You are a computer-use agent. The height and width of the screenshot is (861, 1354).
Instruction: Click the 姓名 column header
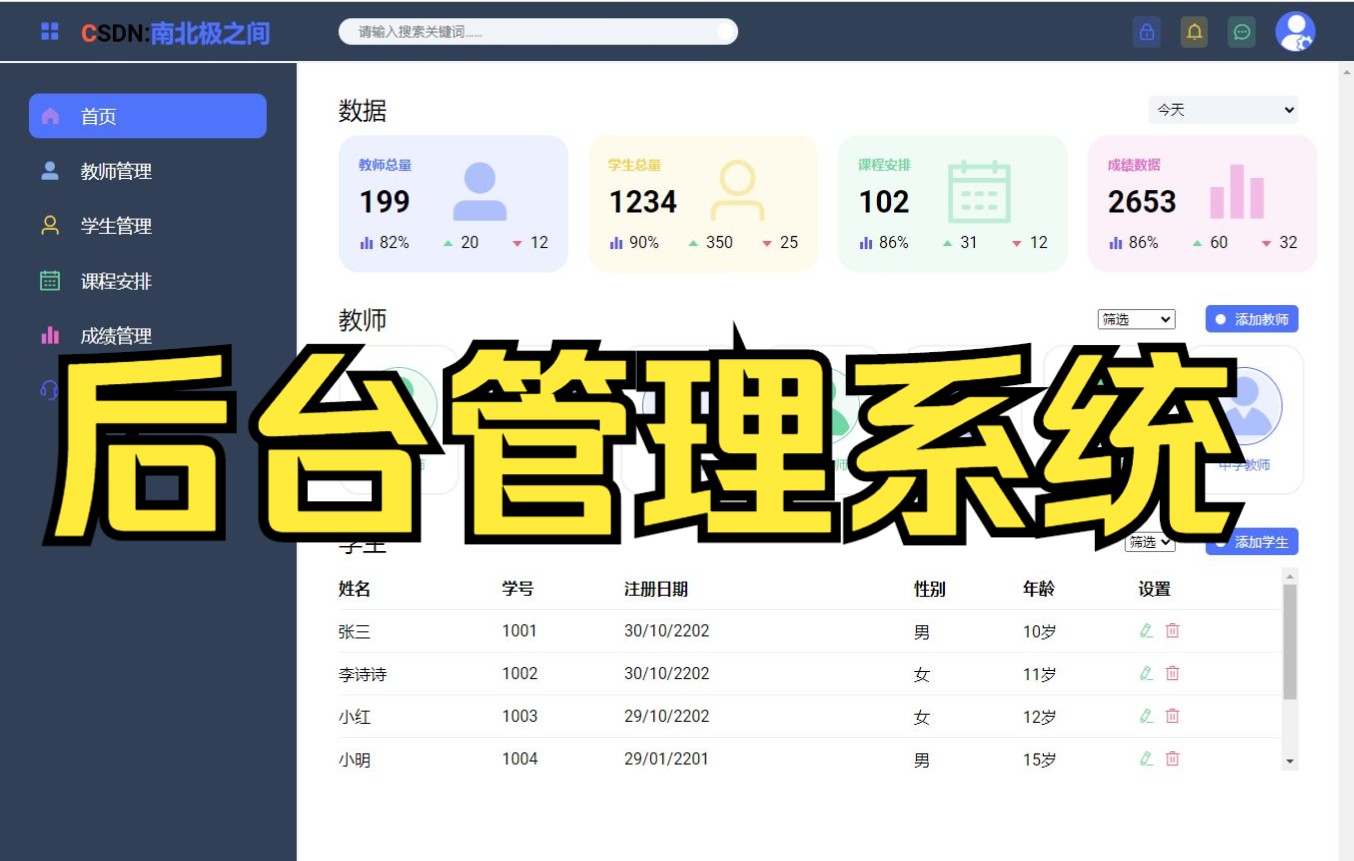pyautogui.click(x=355, y=589)
